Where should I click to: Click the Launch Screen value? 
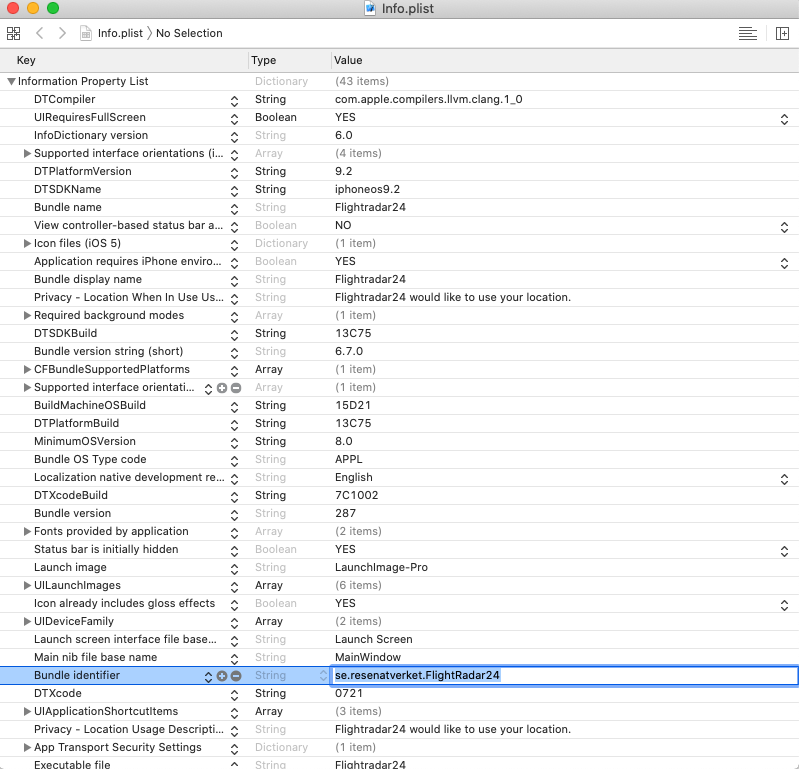[x=374, y=639]
